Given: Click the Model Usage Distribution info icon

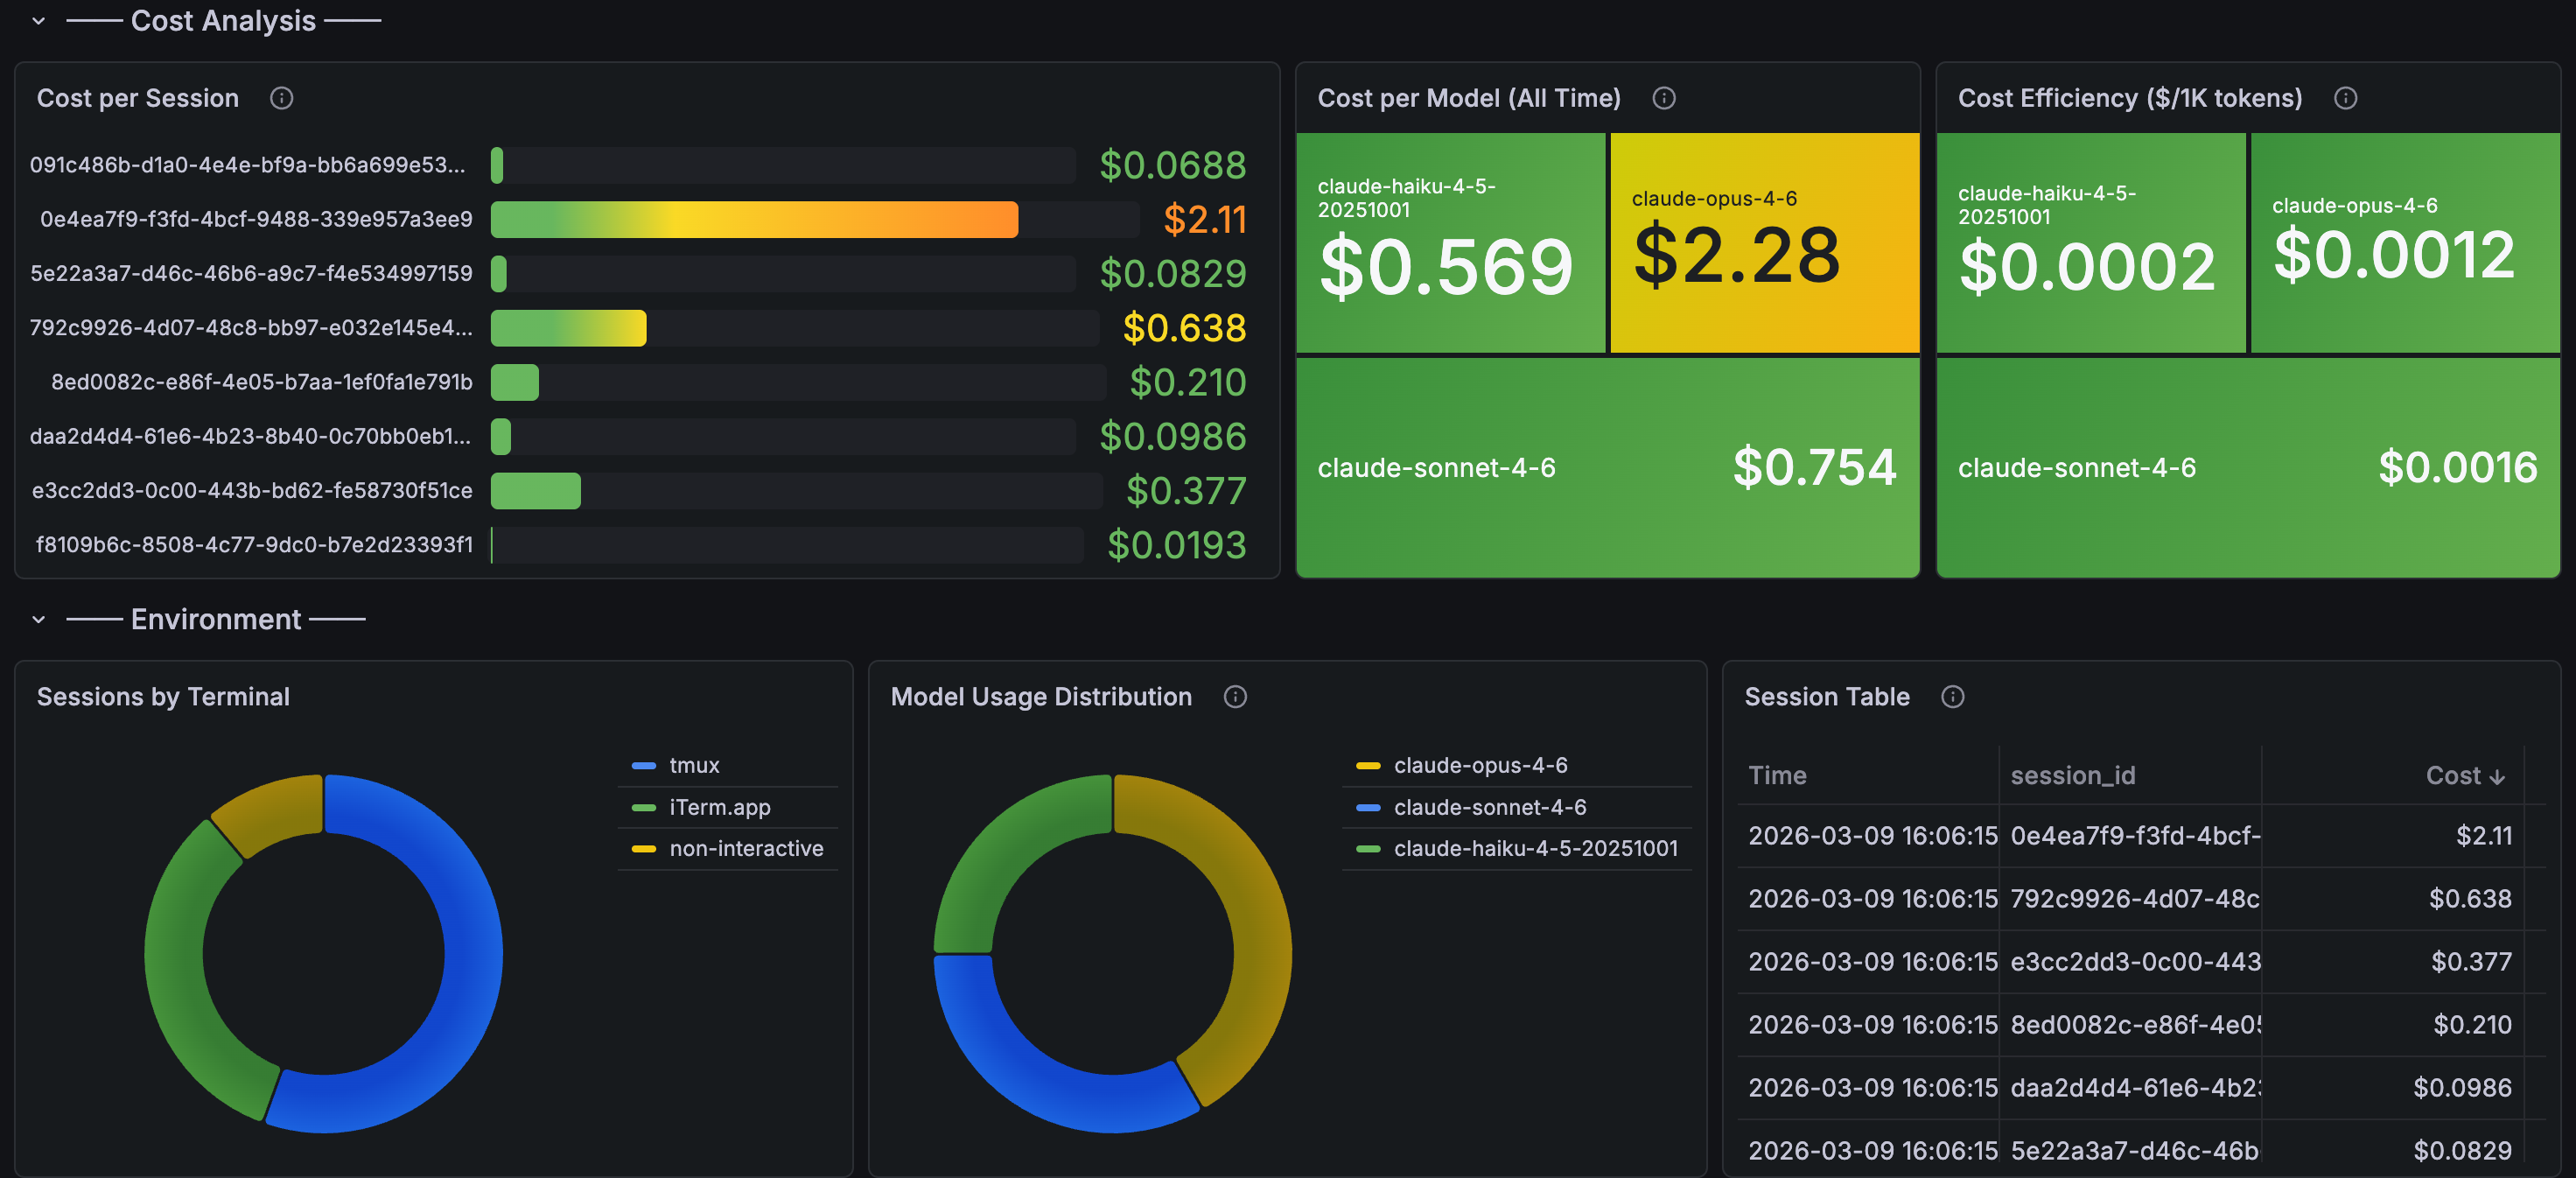Looking at the screenshot, I should [1235, 697].
